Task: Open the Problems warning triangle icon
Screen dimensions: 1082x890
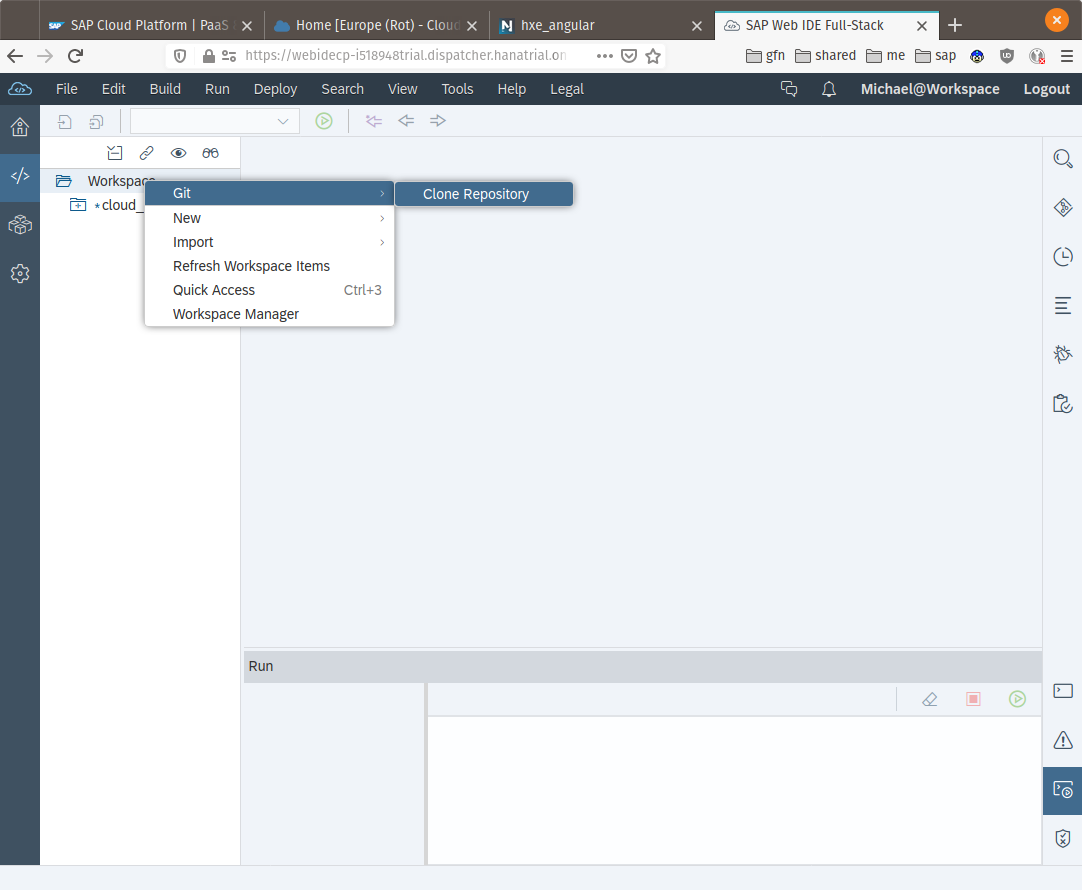Action: pos(1063,740)
